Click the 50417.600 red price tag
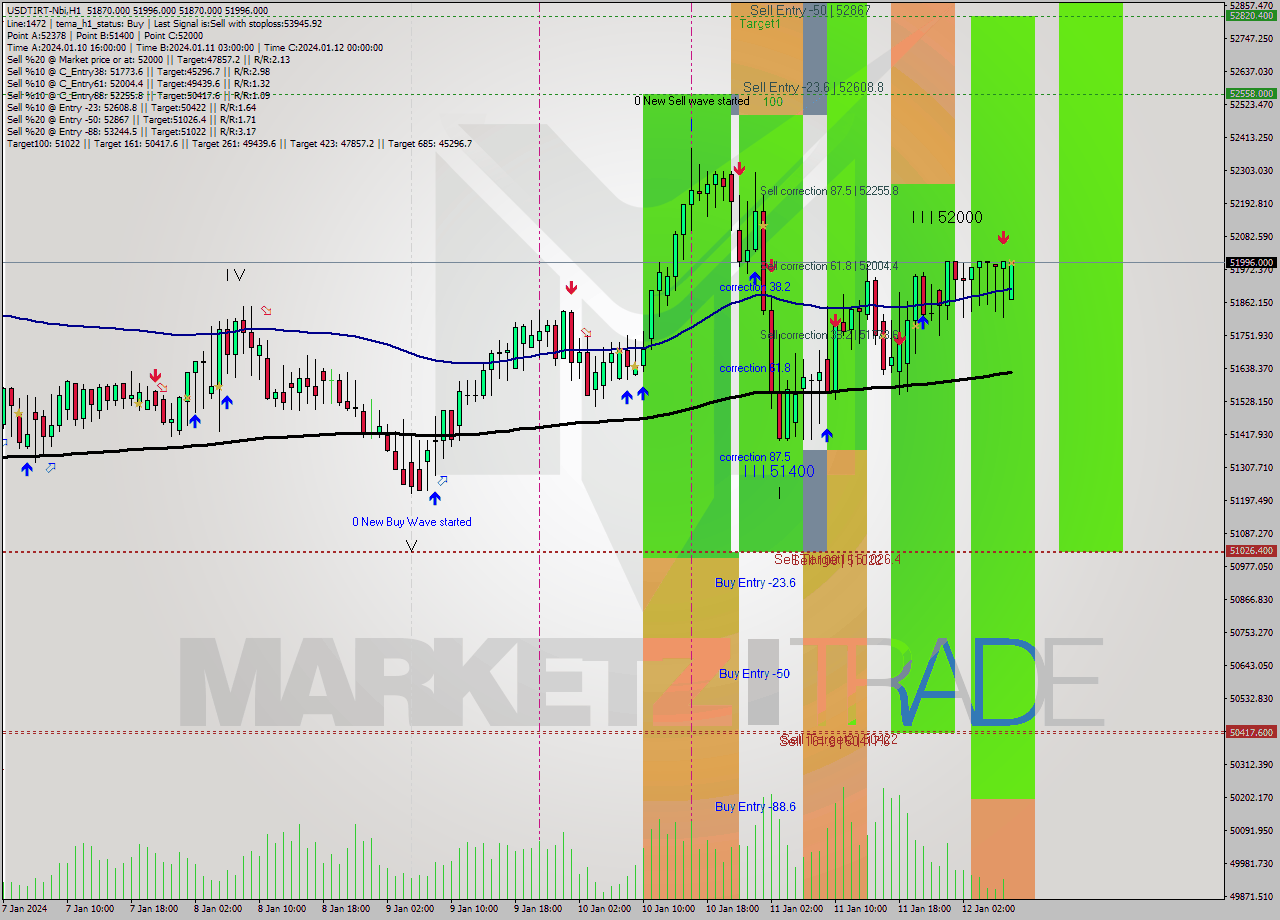Image resolution: width=1280 pixels, height=920 pixels. (x=1251, y=732)
